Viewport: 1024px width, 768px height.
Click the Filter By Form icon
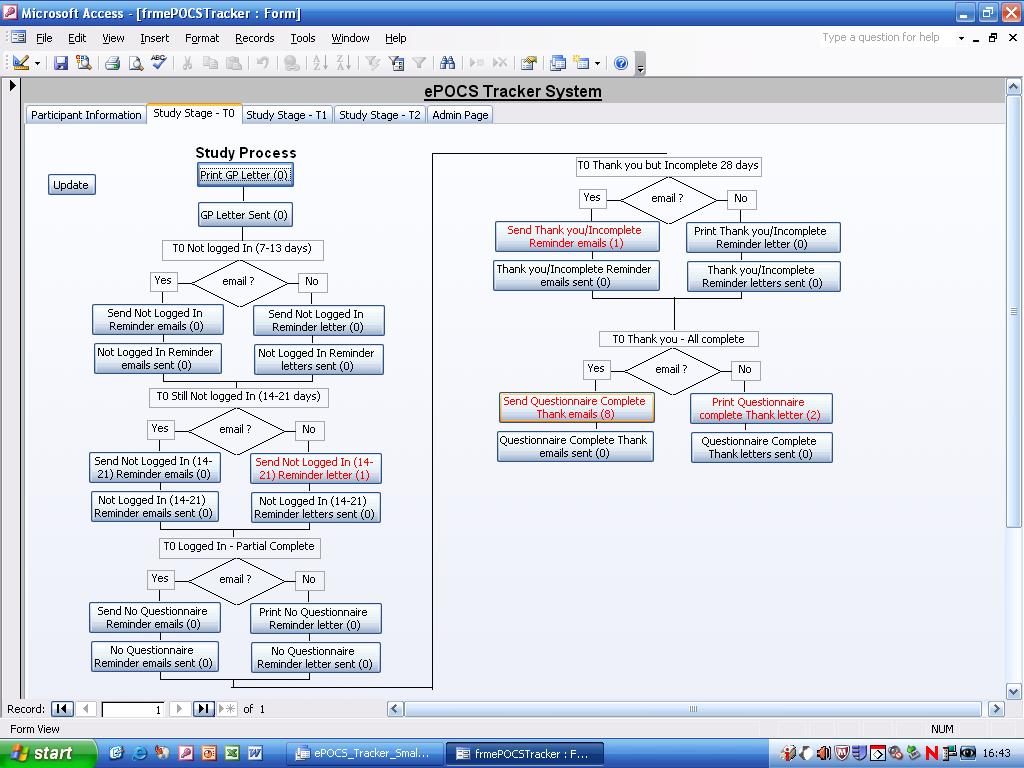(396, 63)
